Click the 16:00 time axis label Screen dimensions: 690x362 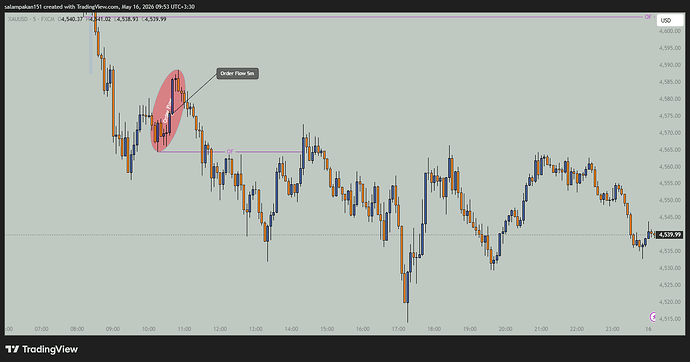[x=363, y=329]
